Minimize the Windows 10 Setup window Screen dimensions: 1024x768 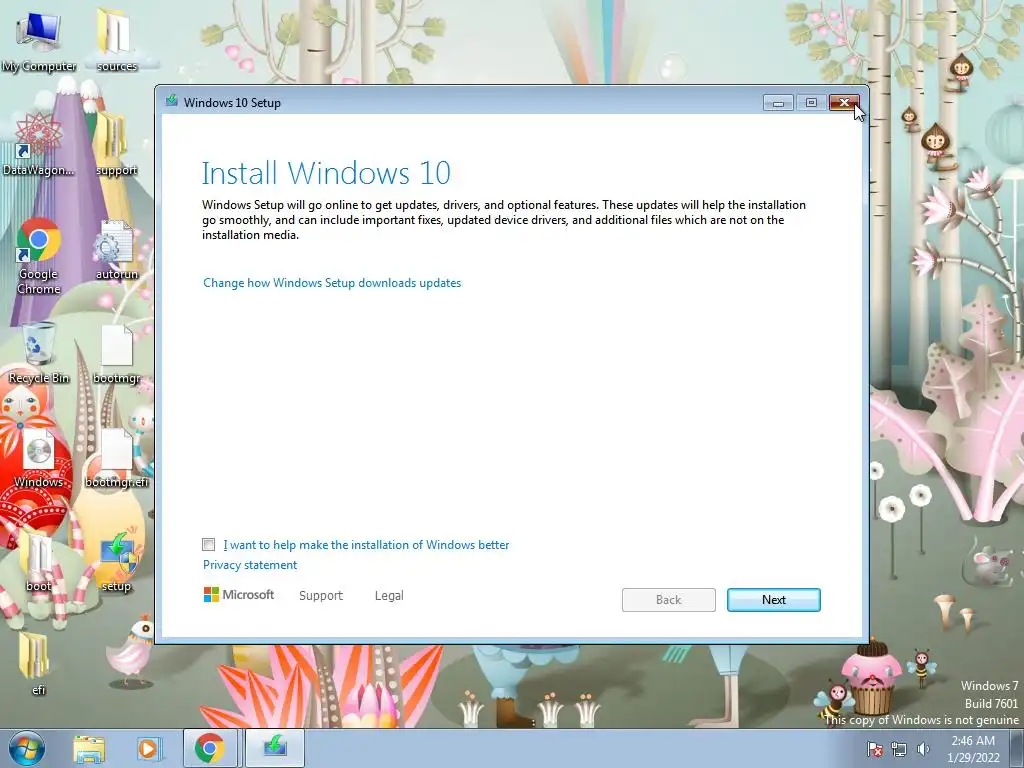click(778, 103)
